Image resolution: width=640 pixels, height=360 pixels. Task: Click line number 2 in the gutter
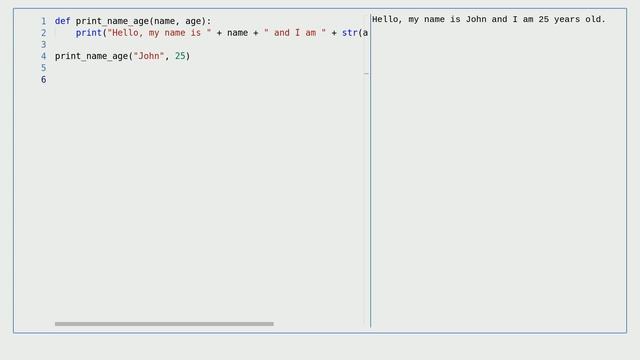pos(44,33)
